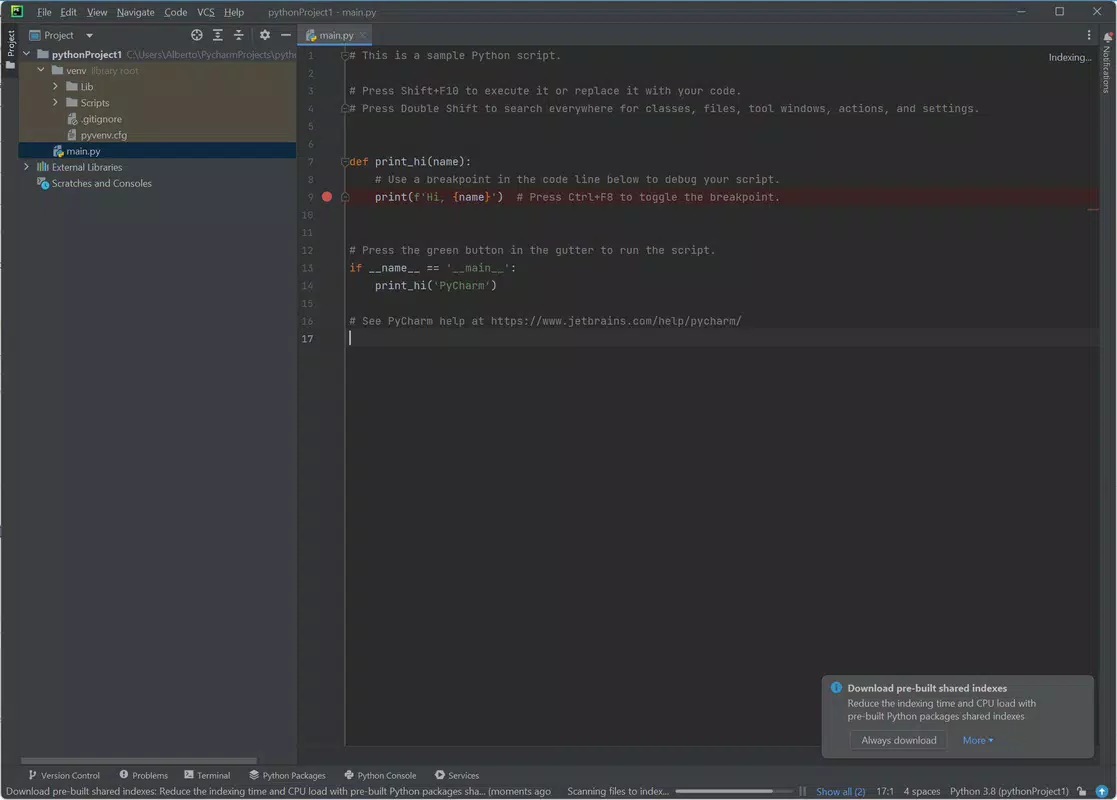Open the File menu
Viewport: 1117px width, 800px height.
[43, 12]
